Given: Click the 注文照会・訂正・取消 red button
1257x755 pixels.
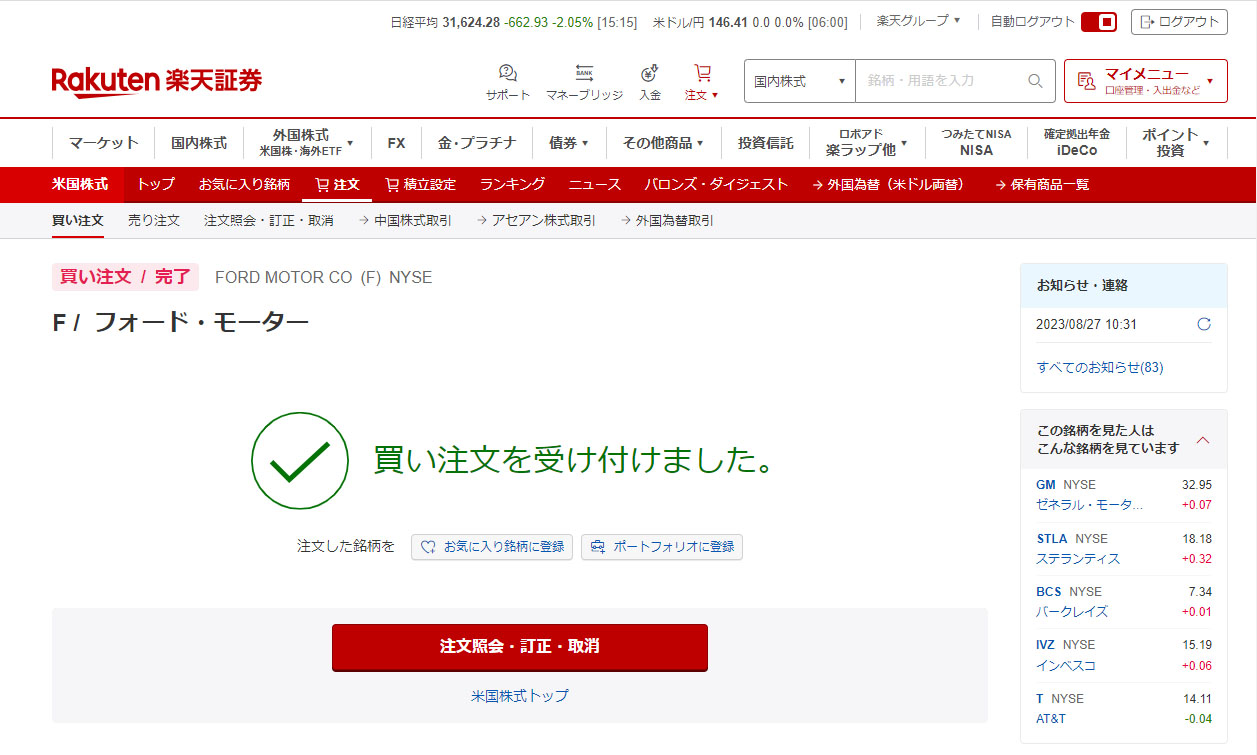Looking at the screenshot, I should 519,646.
